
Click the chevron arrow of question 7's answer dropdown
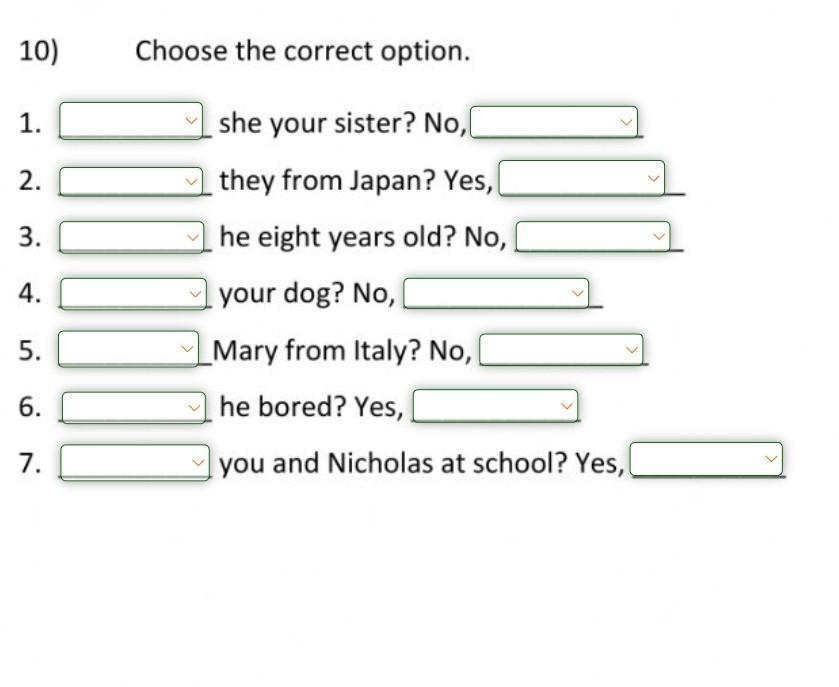(771, 459)
